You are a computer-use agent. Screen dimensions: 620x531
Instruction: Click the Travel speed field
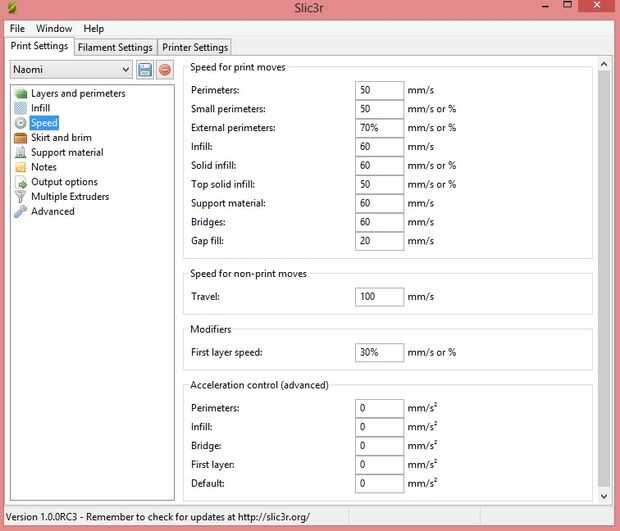pos(379,297)
